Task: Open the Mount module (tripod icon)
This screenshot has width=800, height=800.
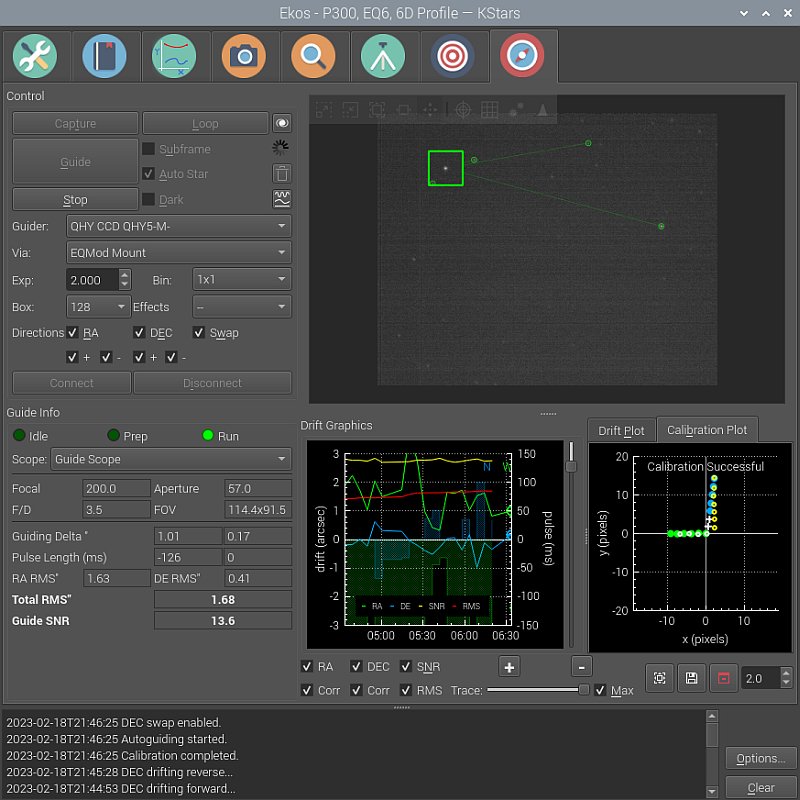Action: pyautogui.click(x=383, y=56)
